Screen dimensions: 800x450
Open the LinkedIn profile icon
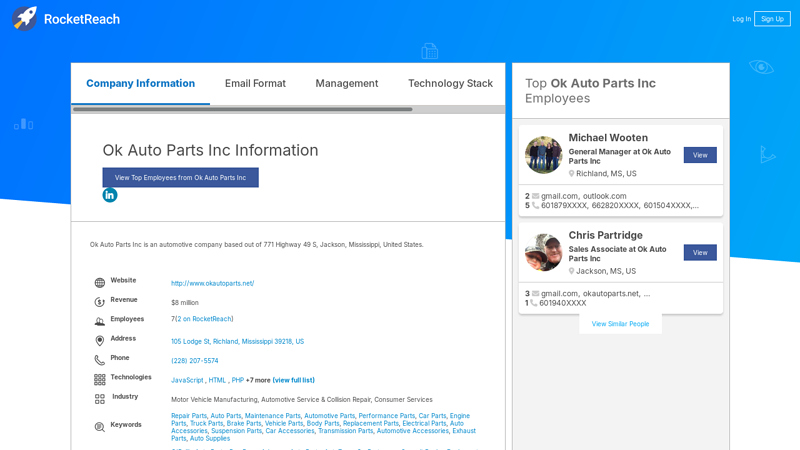click(x=110, y=195)
